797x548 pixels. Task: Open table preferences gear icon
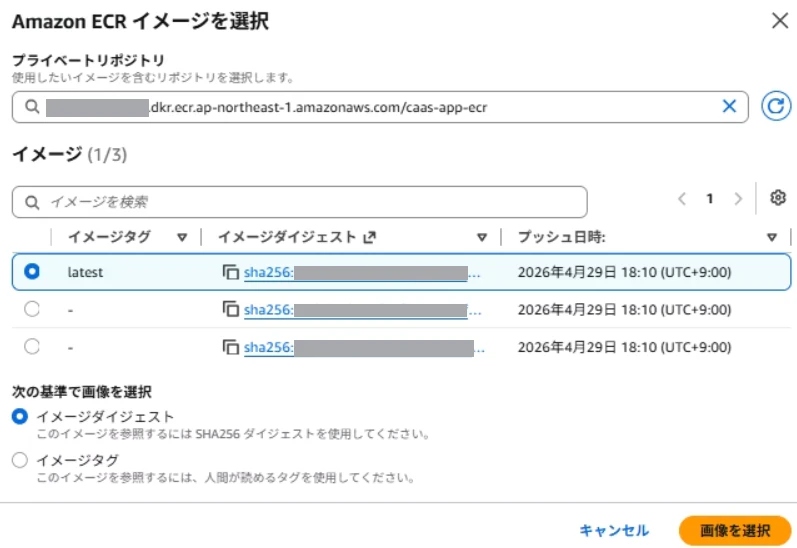click(x=778, y=198)
